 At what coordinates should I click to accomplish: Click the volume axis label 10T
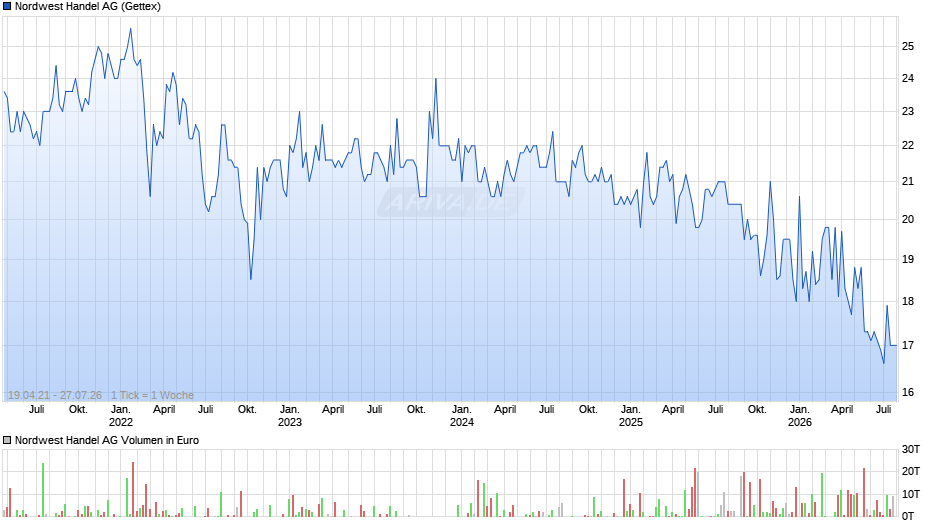(x=911, y=494)
